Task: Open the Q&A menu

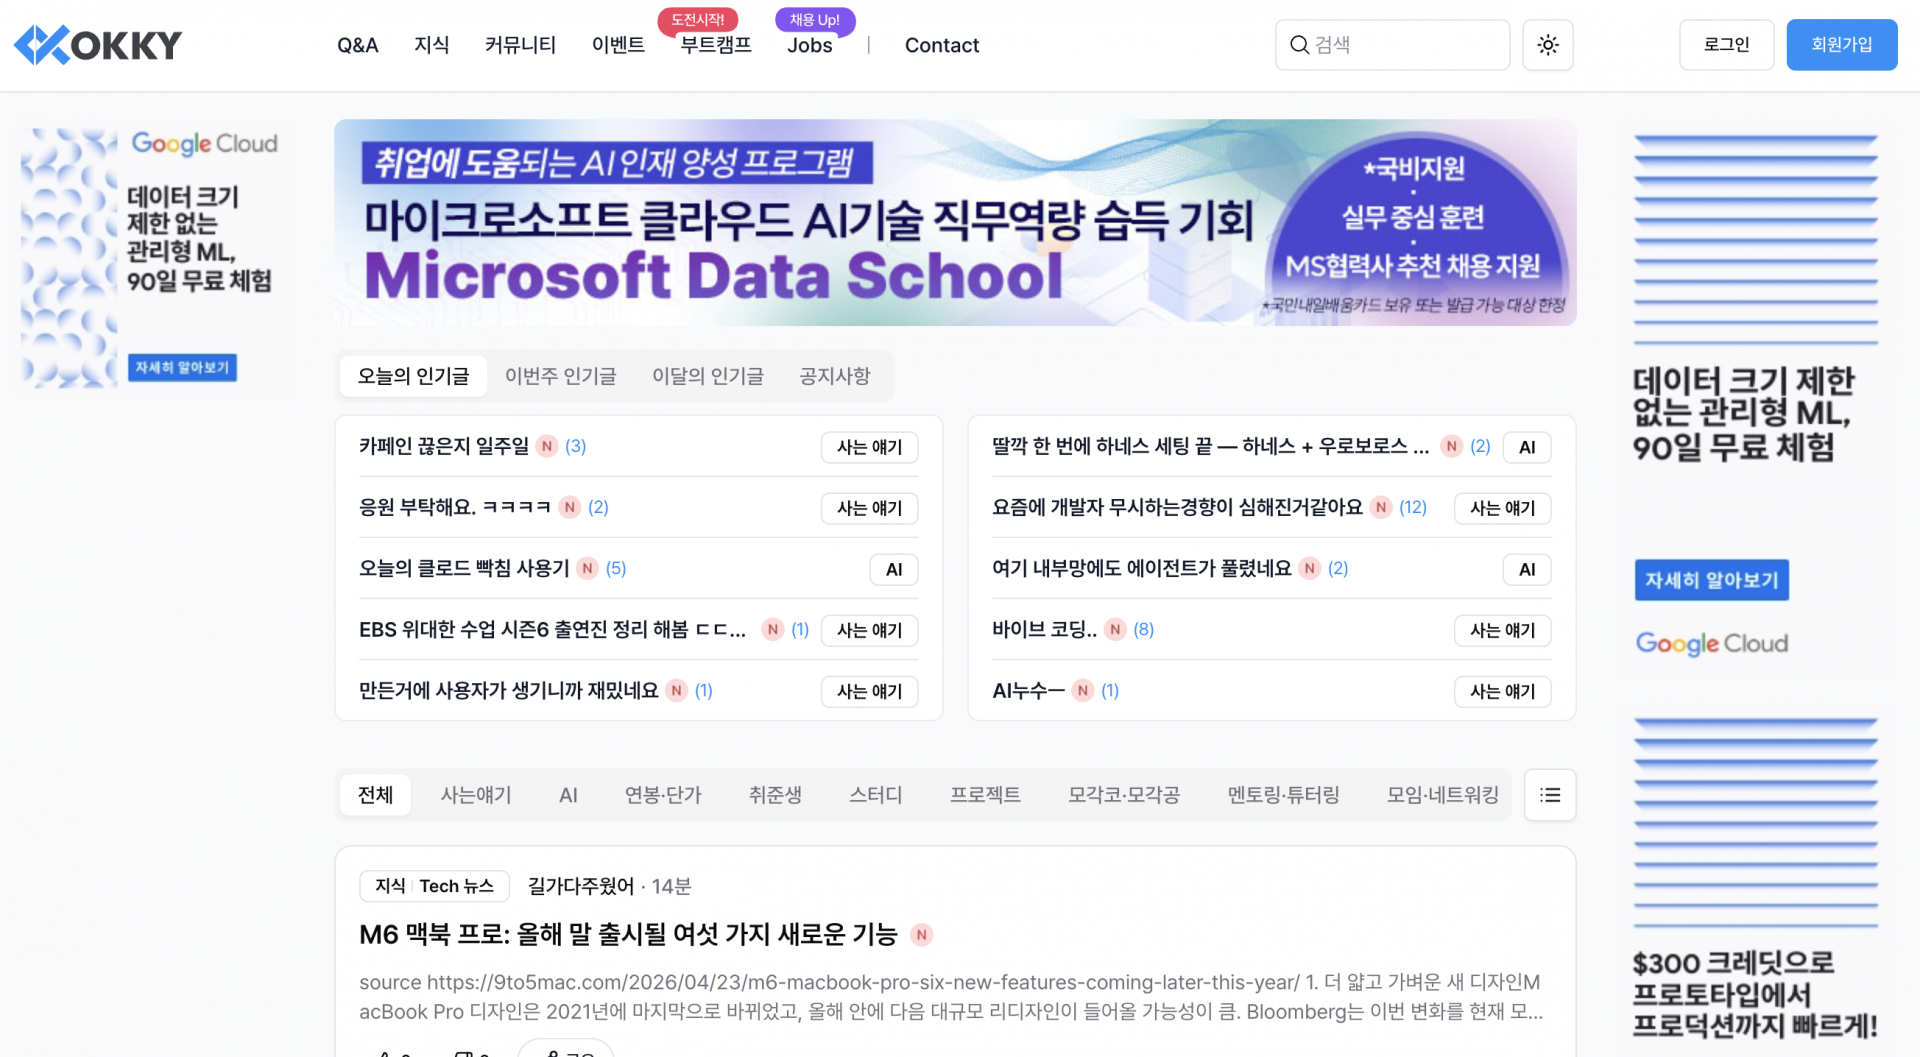Action: point(357,45)
